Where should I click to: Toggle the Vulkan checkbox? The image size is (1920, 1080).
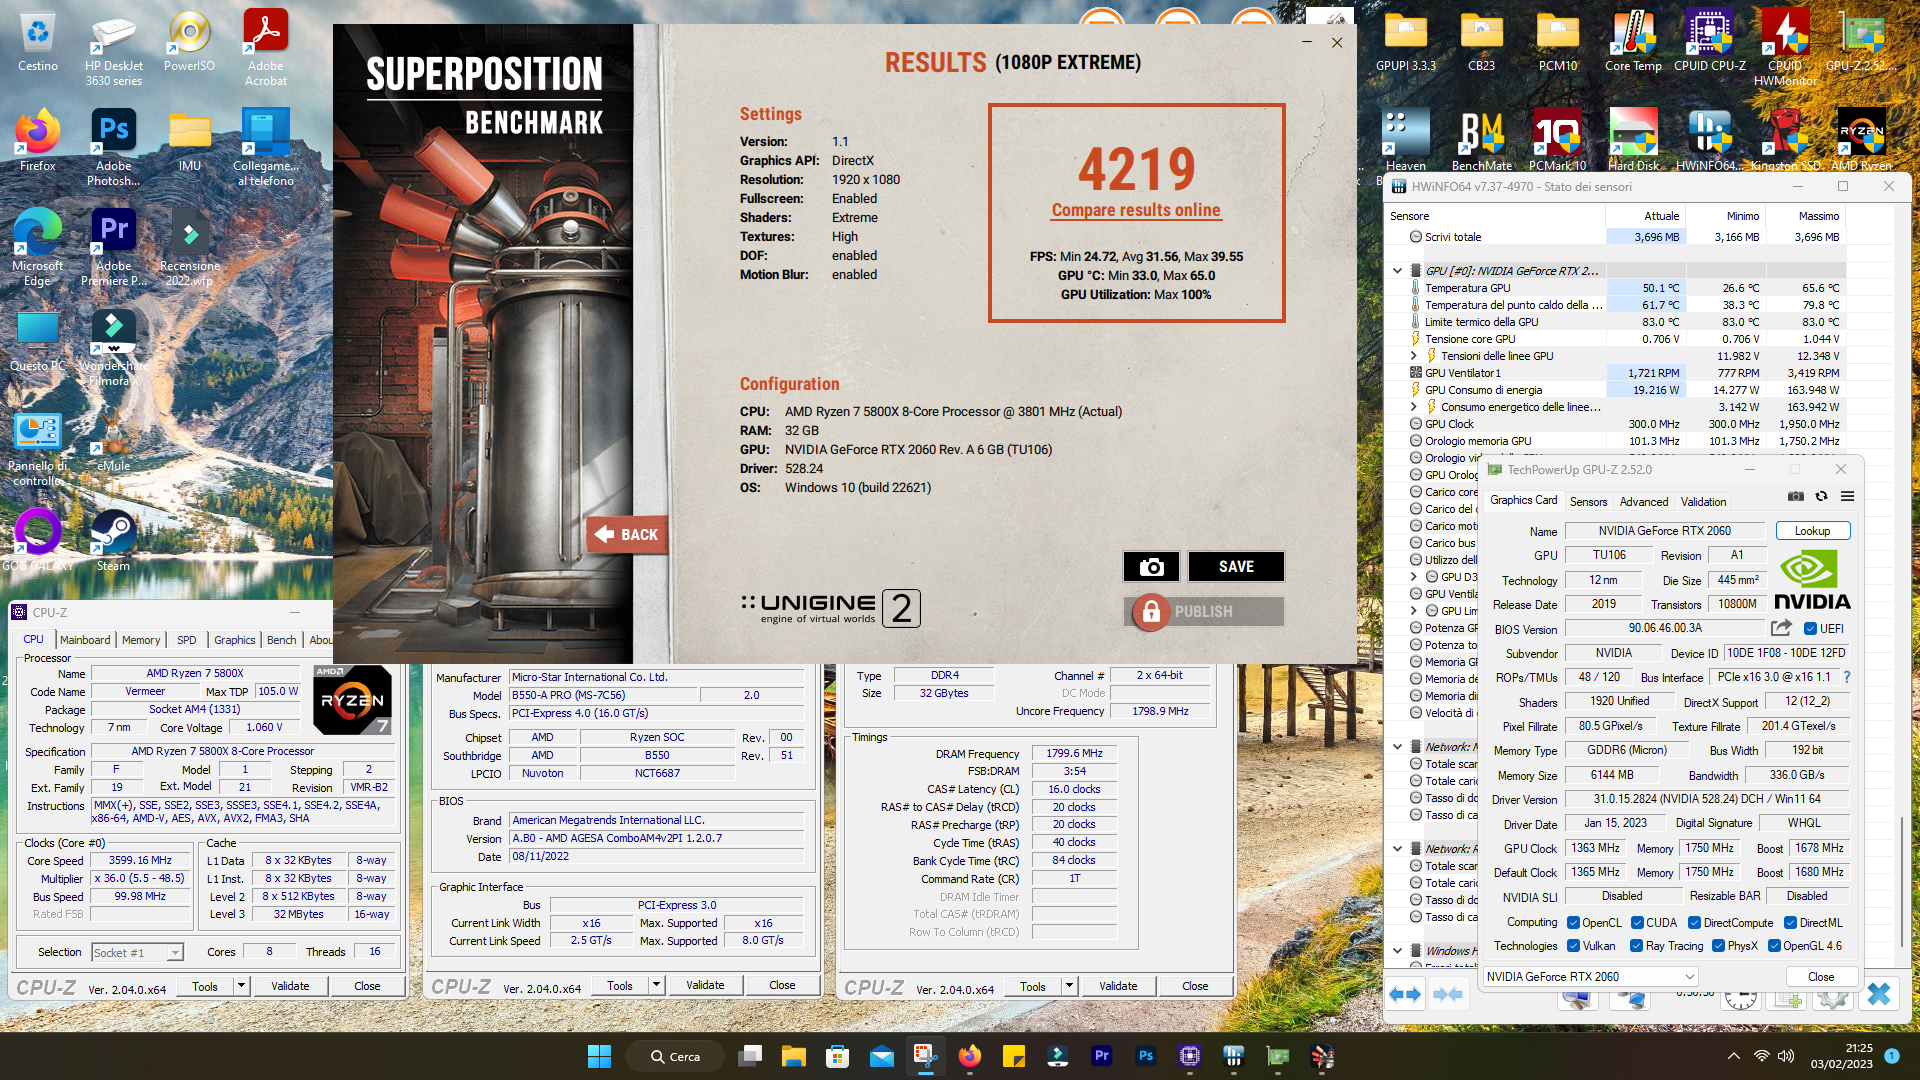(1573, 946)
